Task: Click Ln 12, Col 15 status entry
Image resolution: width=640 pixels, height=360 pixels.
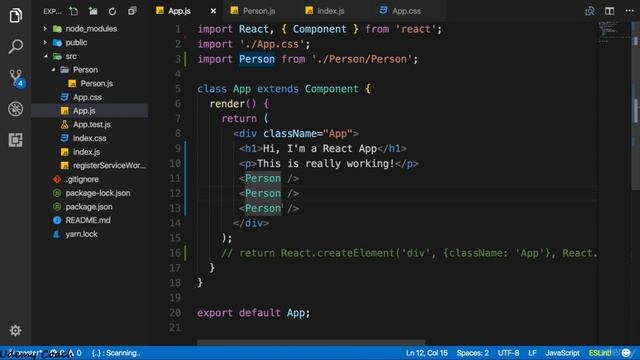Action: click(x=427, y=353)
